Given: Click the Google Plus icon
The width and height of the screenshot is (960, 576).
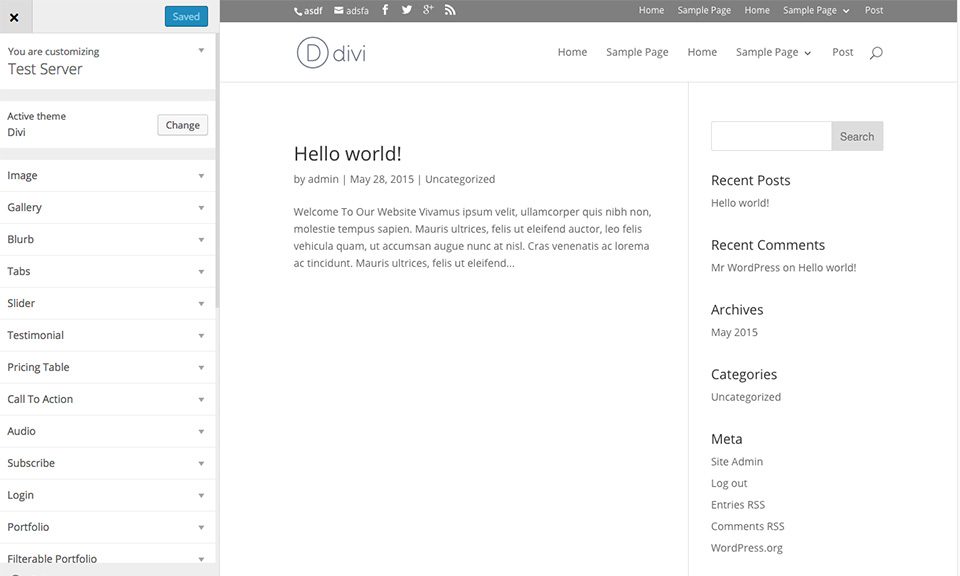Looking at the screenshot, I should [428, 10].
